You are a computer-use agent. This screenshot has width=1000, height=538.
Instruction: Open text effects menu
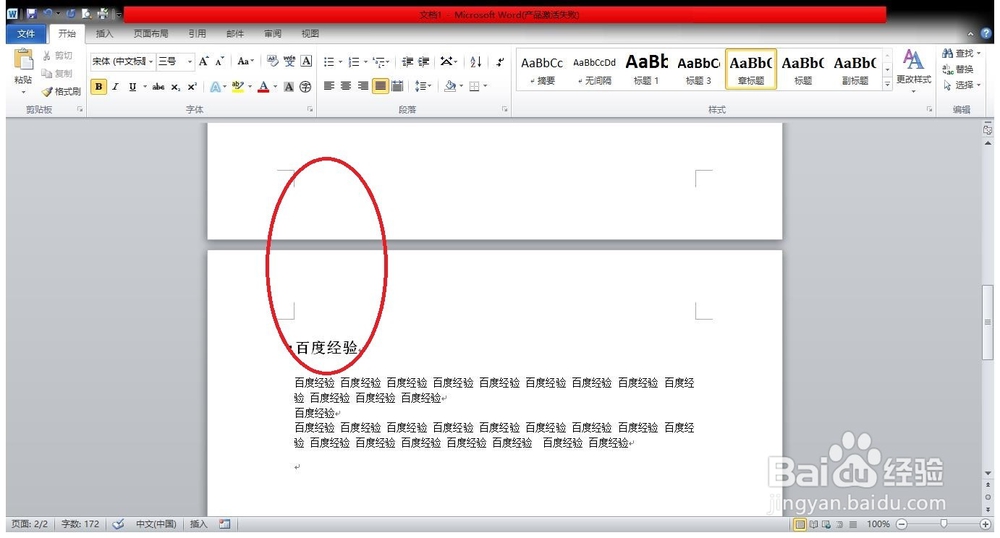point(217,87)
